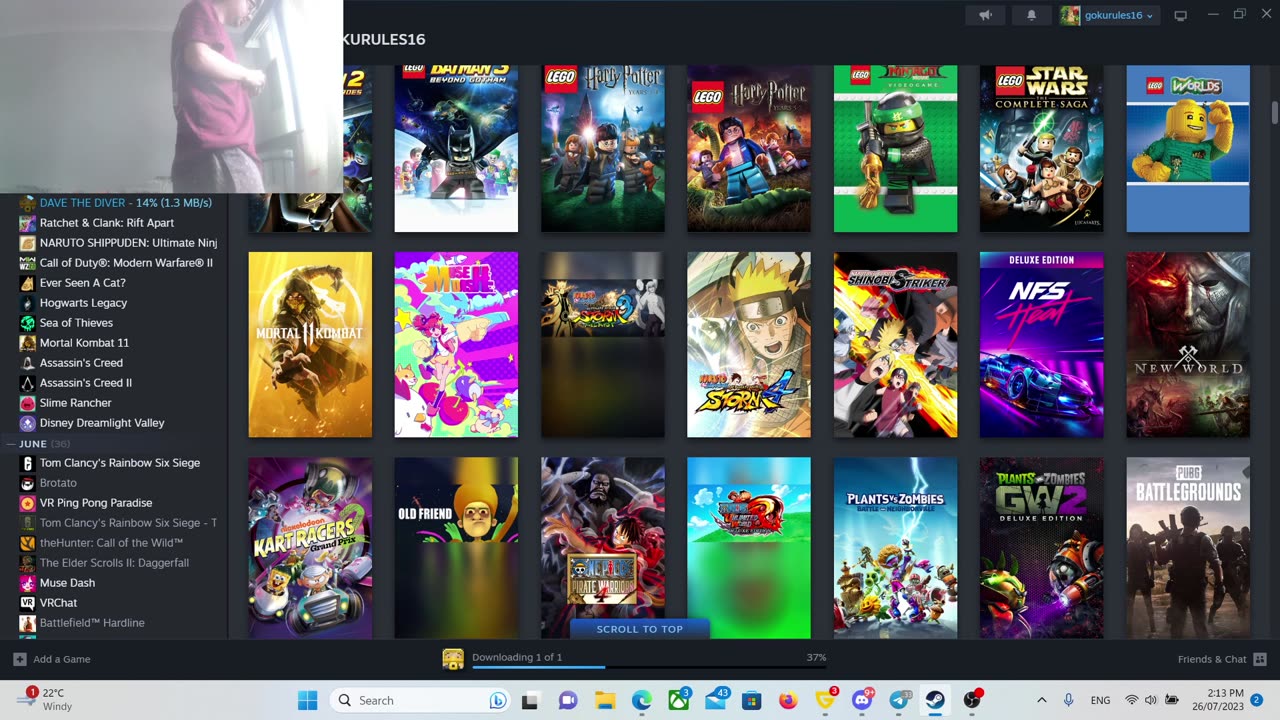Select Slime Rancher in the sidebar
Viewport: 1280px width, 720px height.
75,403
